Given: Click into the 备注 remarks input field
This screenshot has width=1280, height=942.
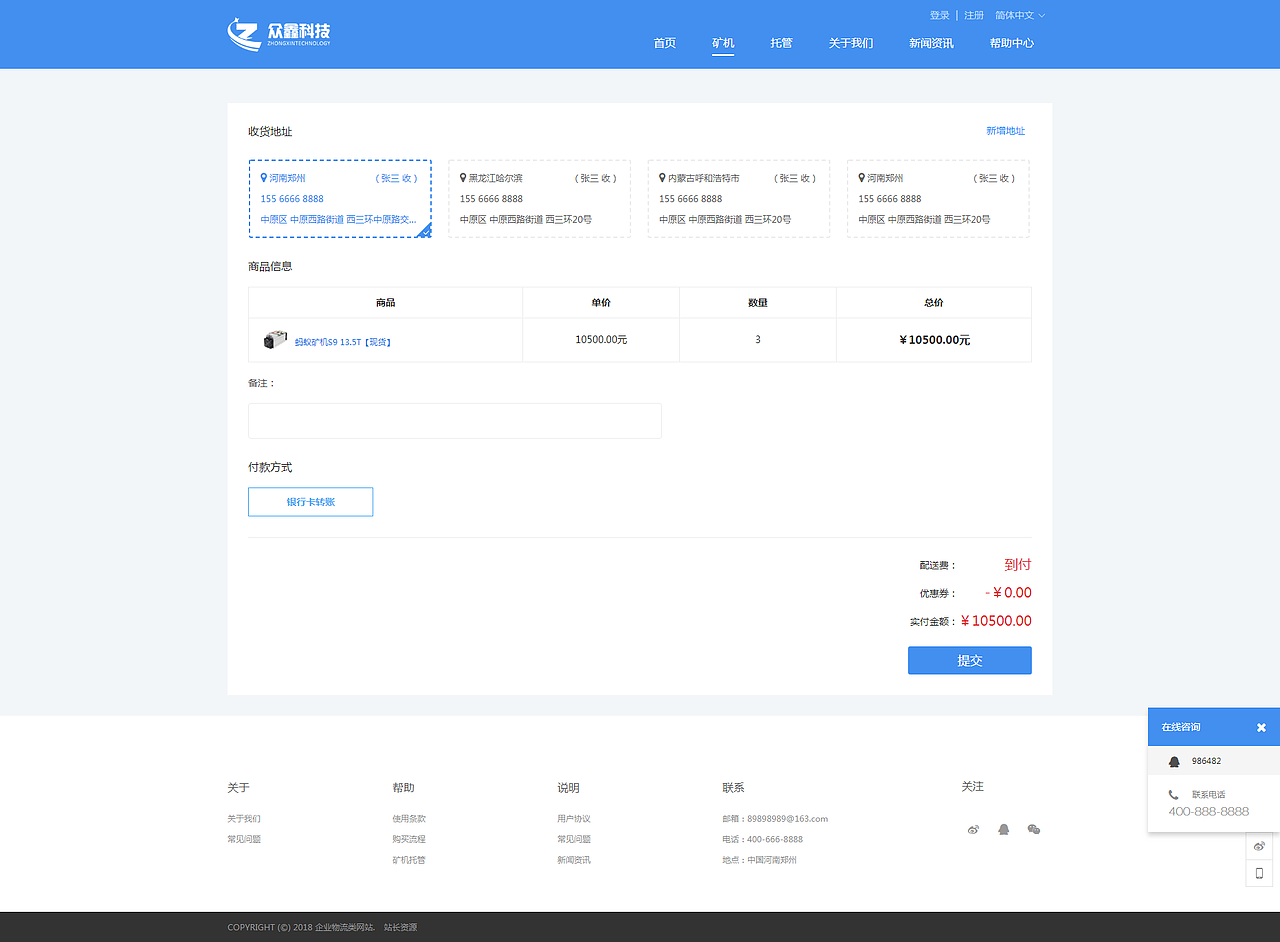Looking at the screenshot, I should pyautogui.click(x=455, y=420).
